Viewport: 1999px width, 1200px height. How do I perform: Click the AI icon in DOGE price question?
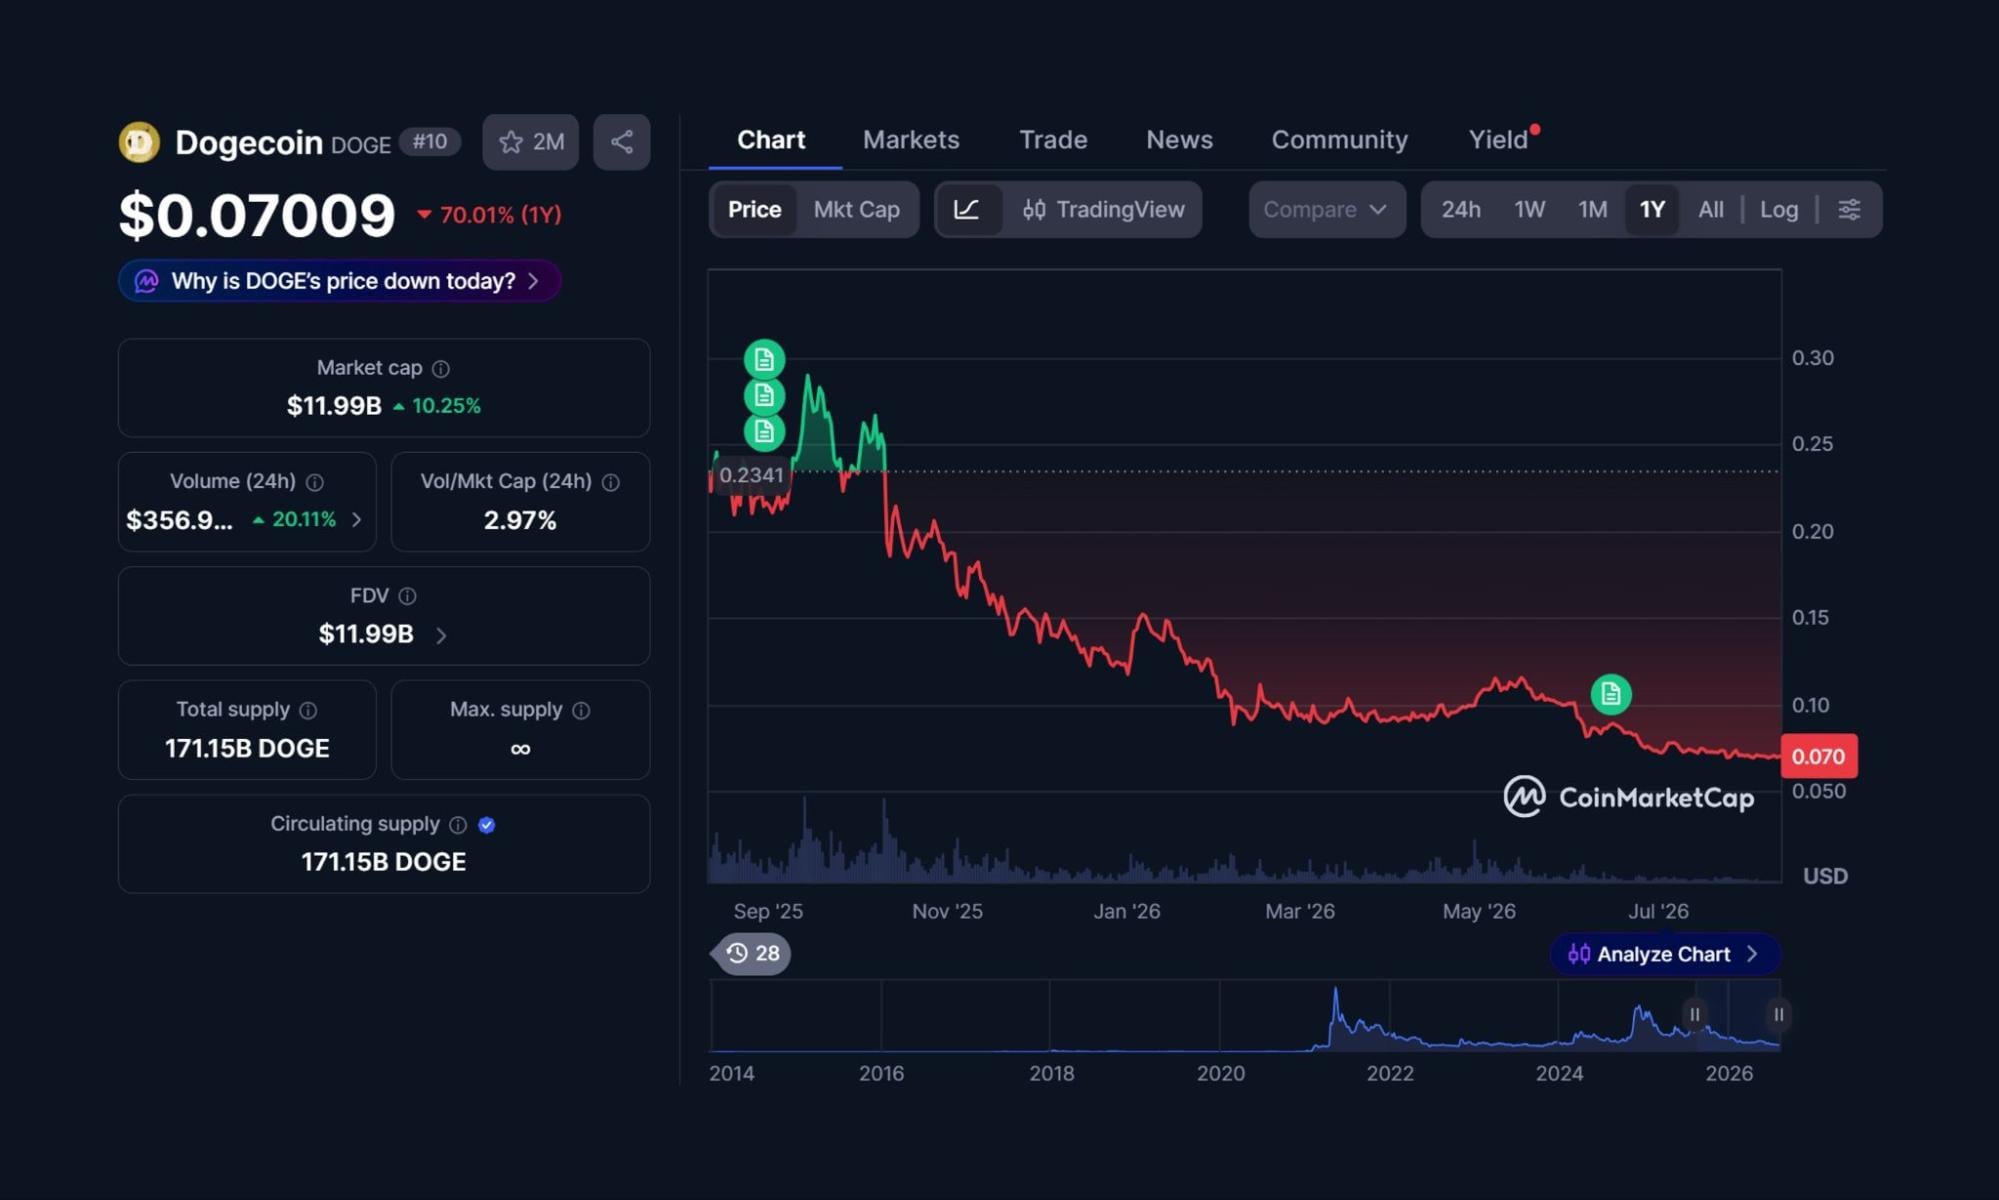(147, 281)
